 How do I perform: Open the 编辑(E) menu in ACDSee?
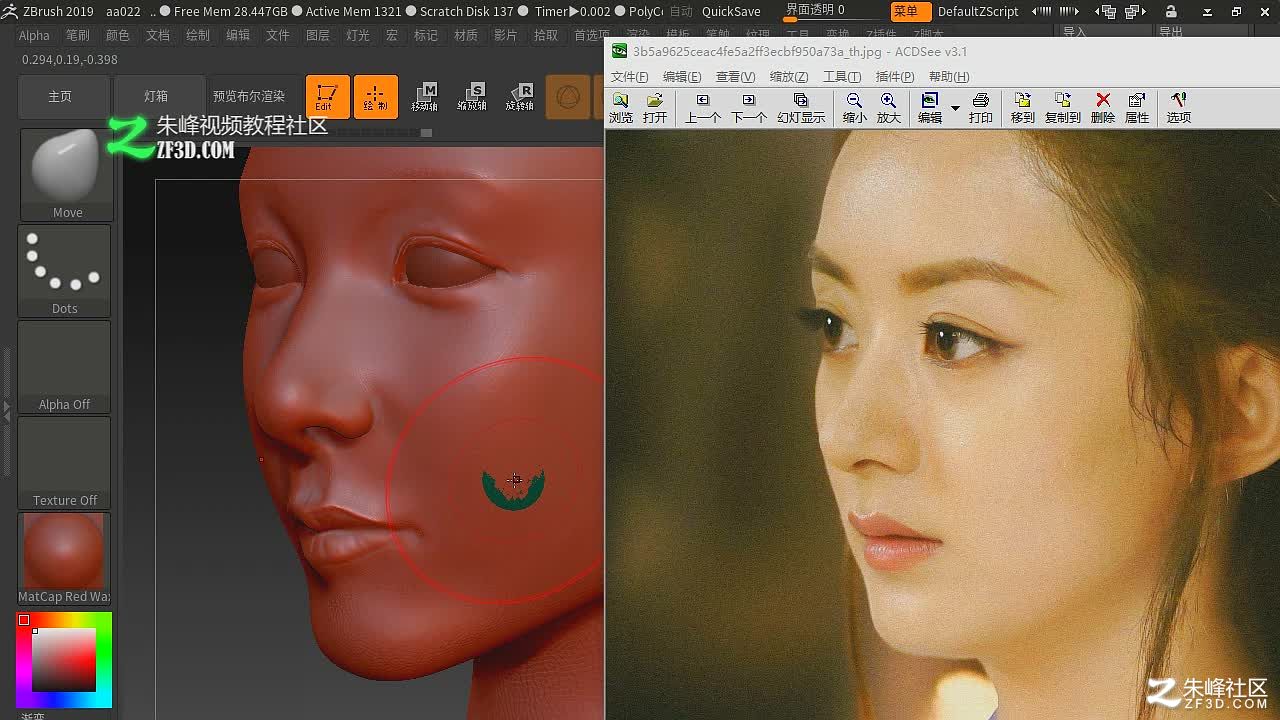[682, 77]
